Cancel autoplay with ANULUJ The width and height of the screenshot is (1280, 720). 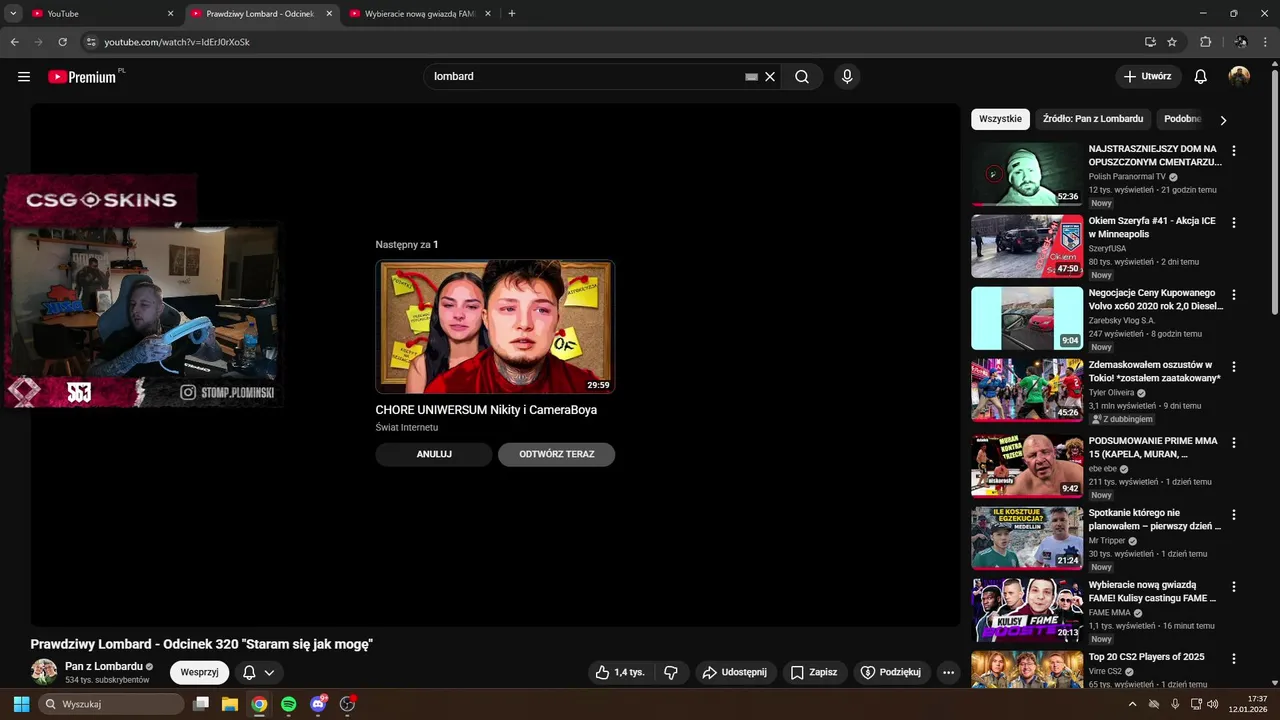434,454
